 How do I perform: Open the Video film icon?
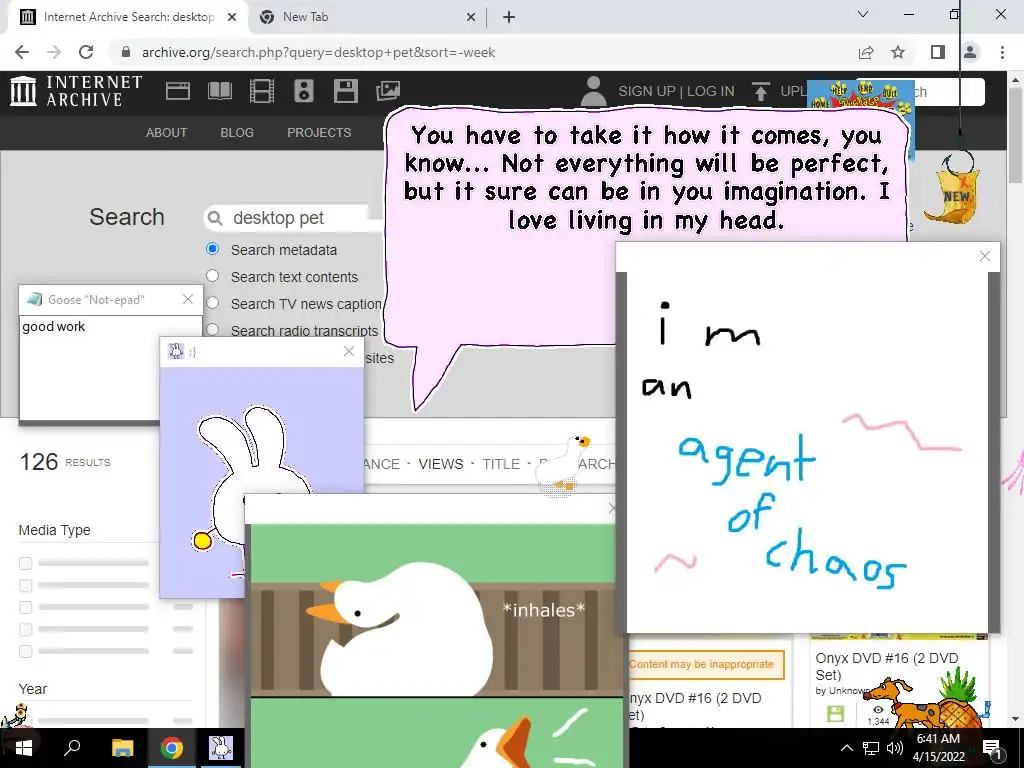pyautogui.click(x=262, y=91)
